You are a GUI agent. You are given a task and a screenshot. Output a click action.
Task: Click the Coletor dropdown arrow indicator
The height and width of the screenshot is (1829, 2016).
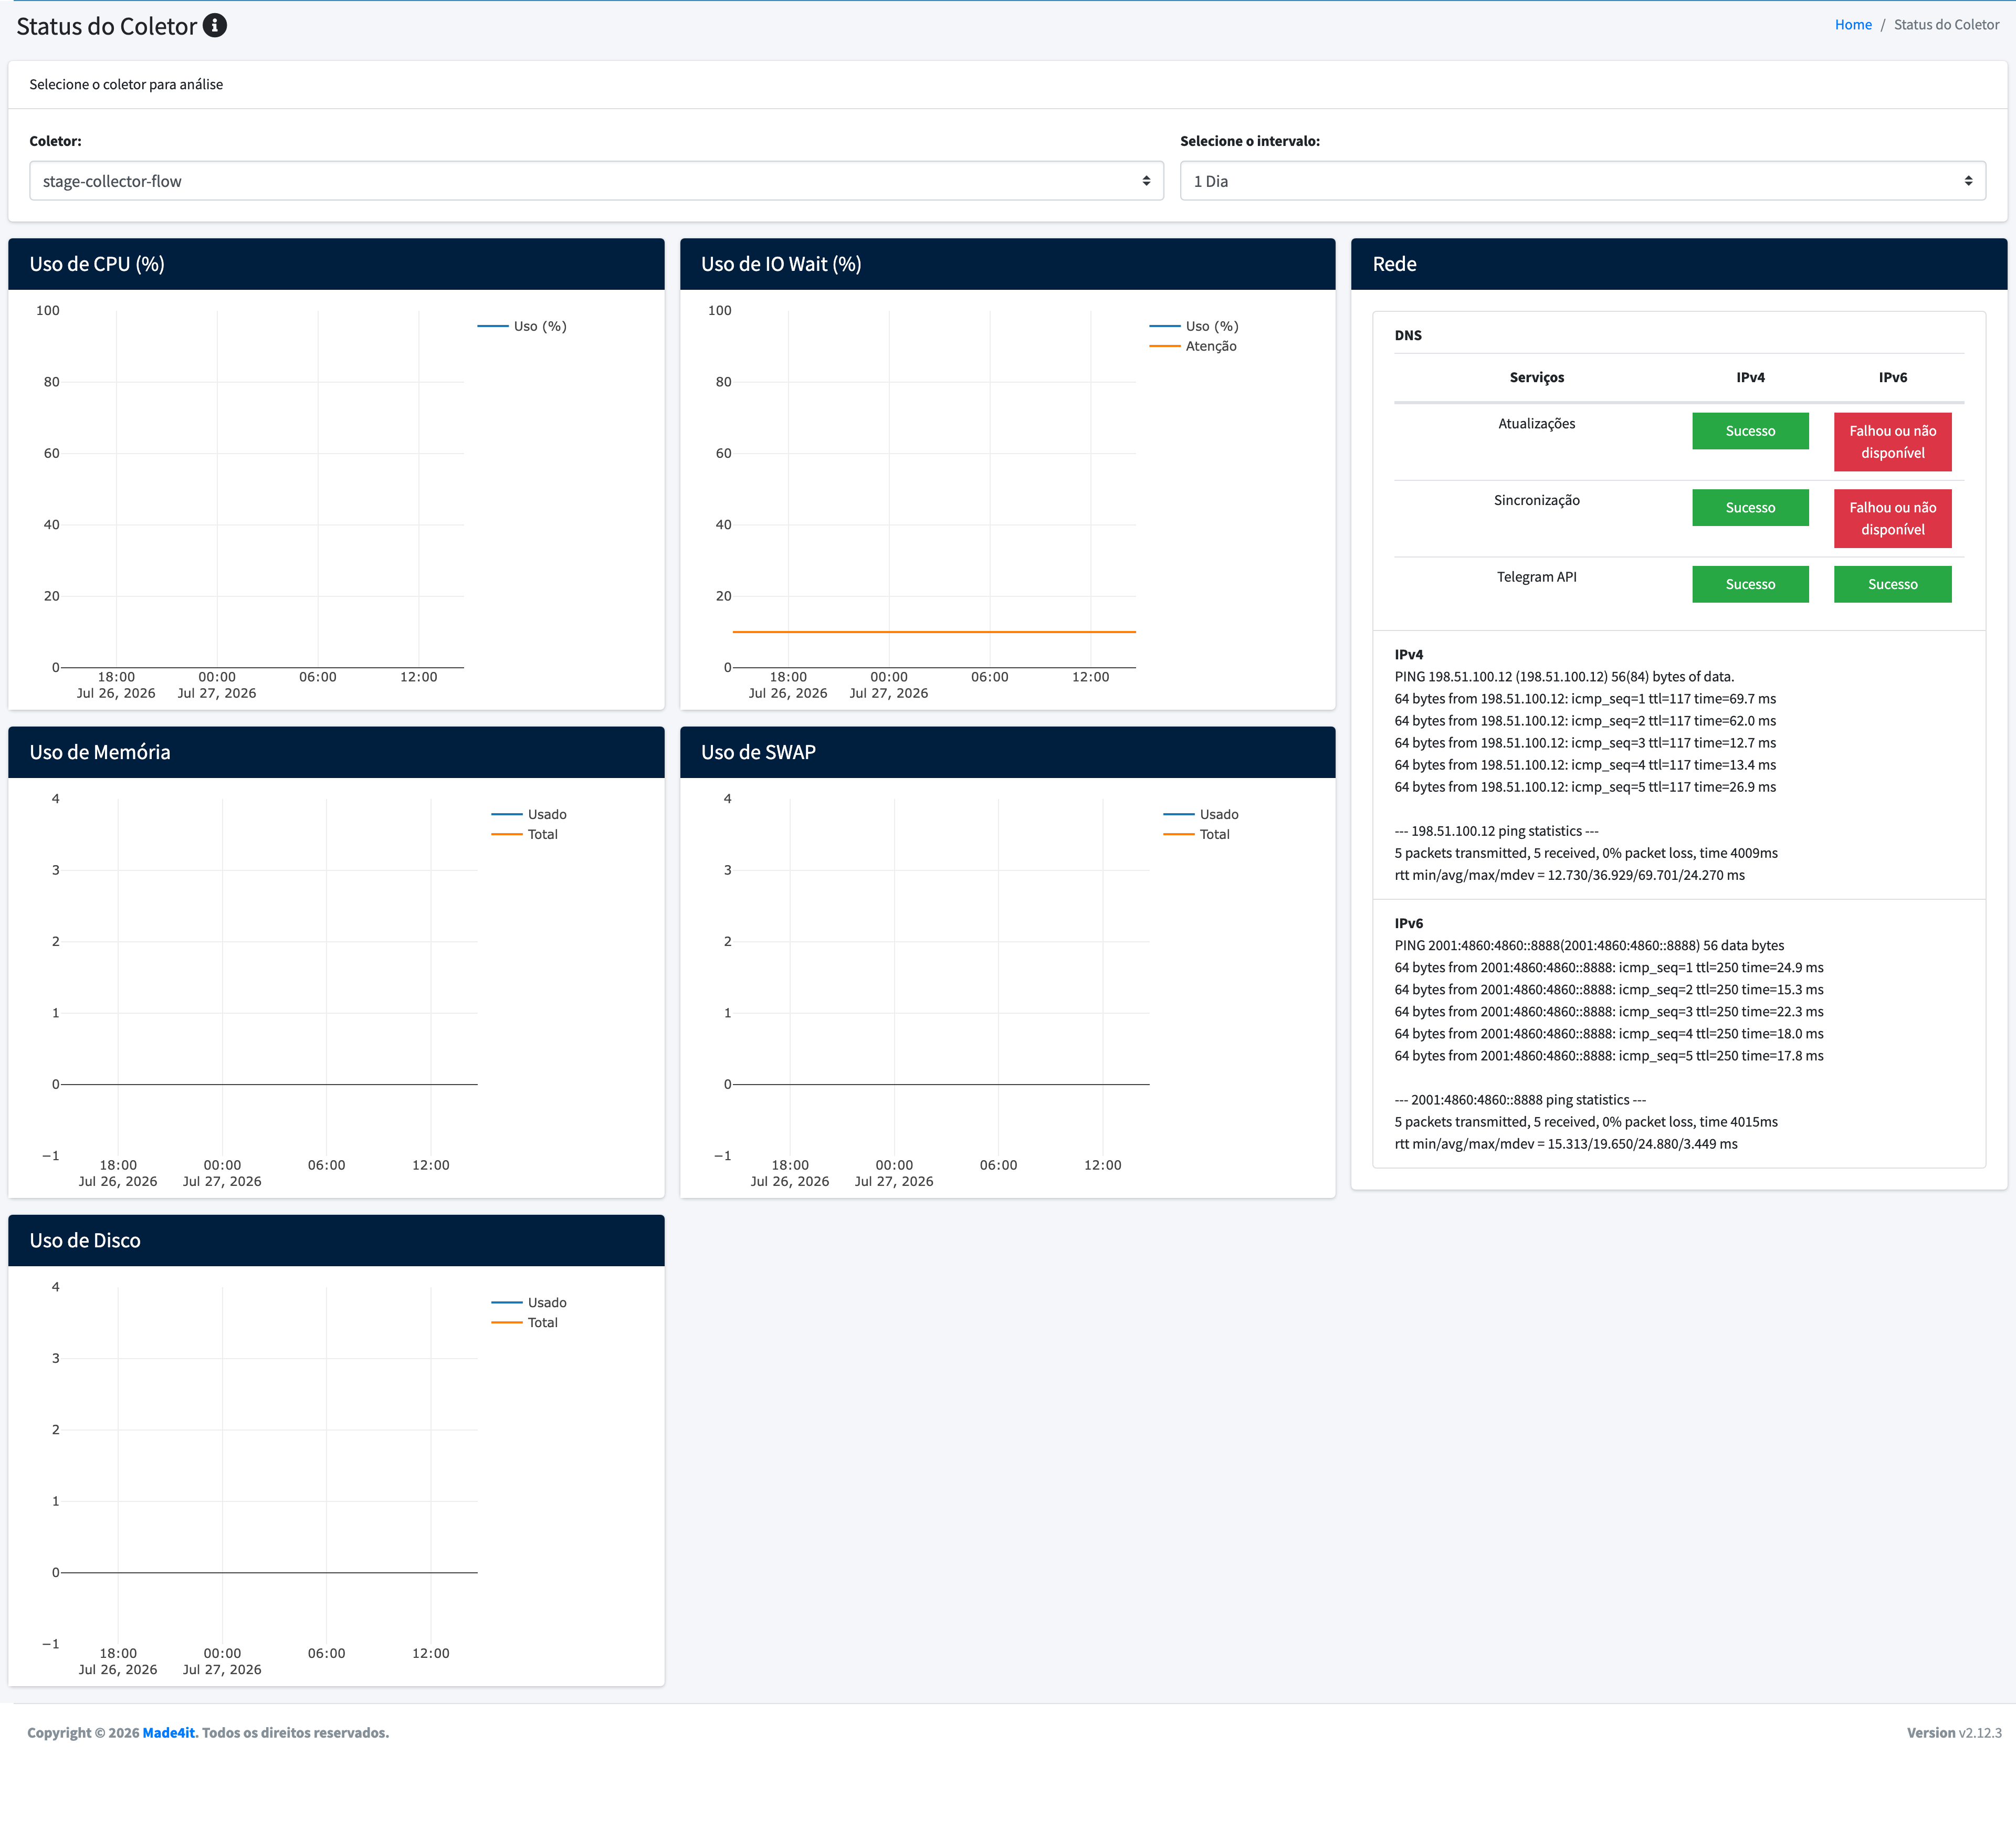pyautogui.click(x=1146, y=181)
